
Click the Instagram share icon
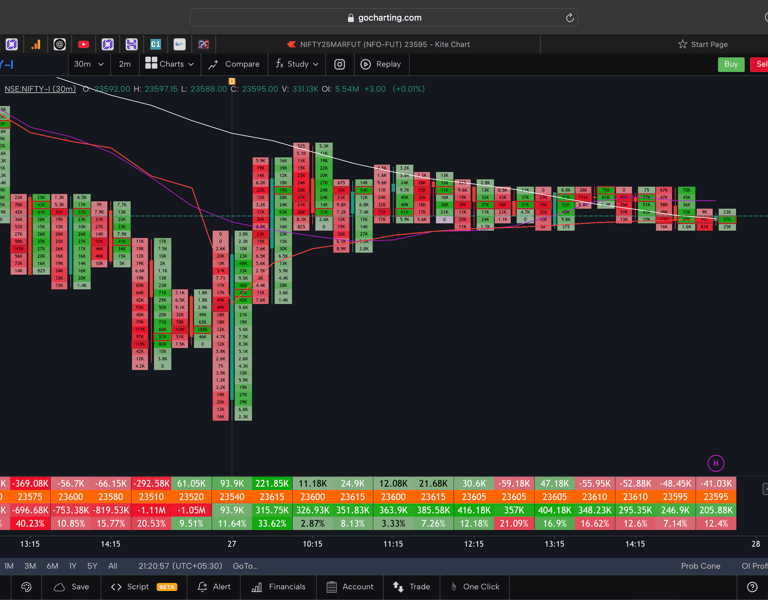[x=339, y=64]
